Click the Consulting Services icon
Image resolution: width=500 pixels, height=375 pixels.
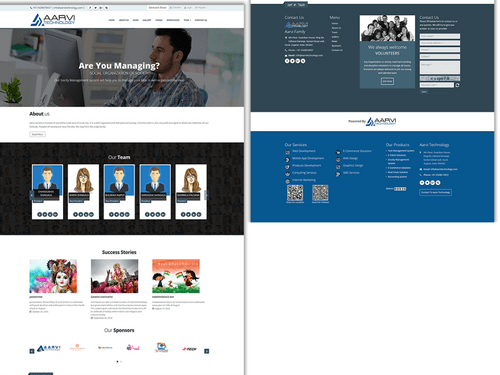[x=287, y=174]
